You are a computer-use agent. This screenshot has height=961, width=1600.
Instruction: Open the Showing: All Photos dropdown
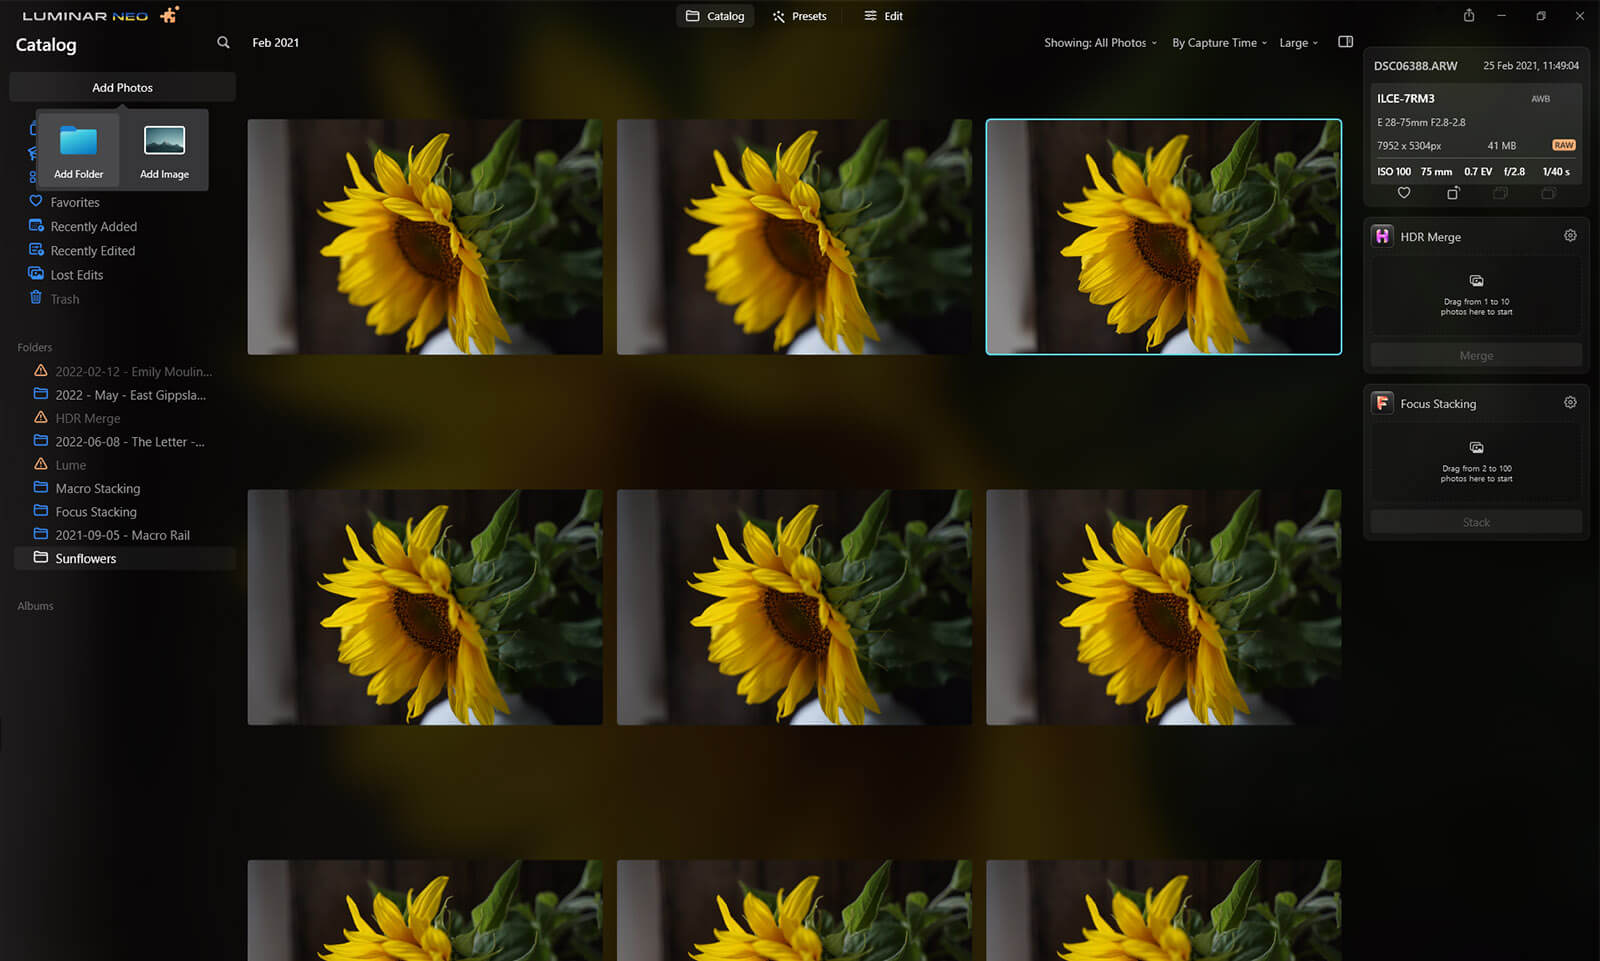(x=1100, y=43)
